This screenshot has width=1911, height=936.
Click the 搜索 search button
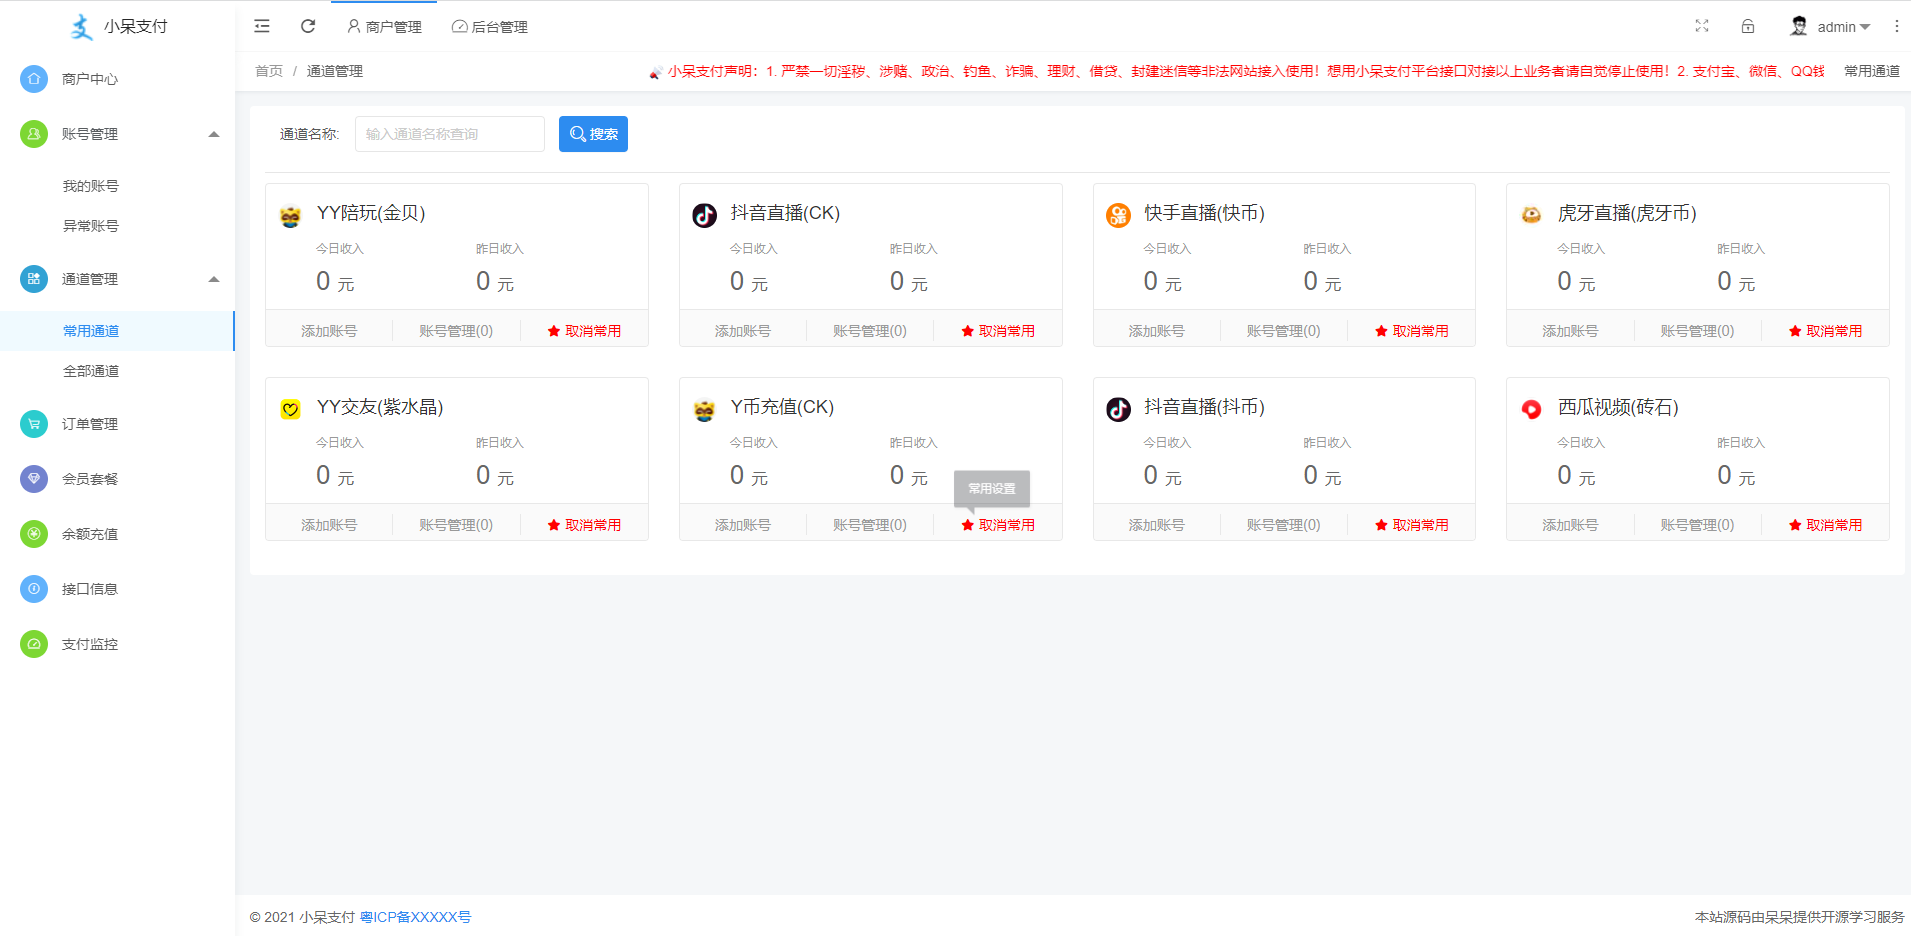point(593,133)
